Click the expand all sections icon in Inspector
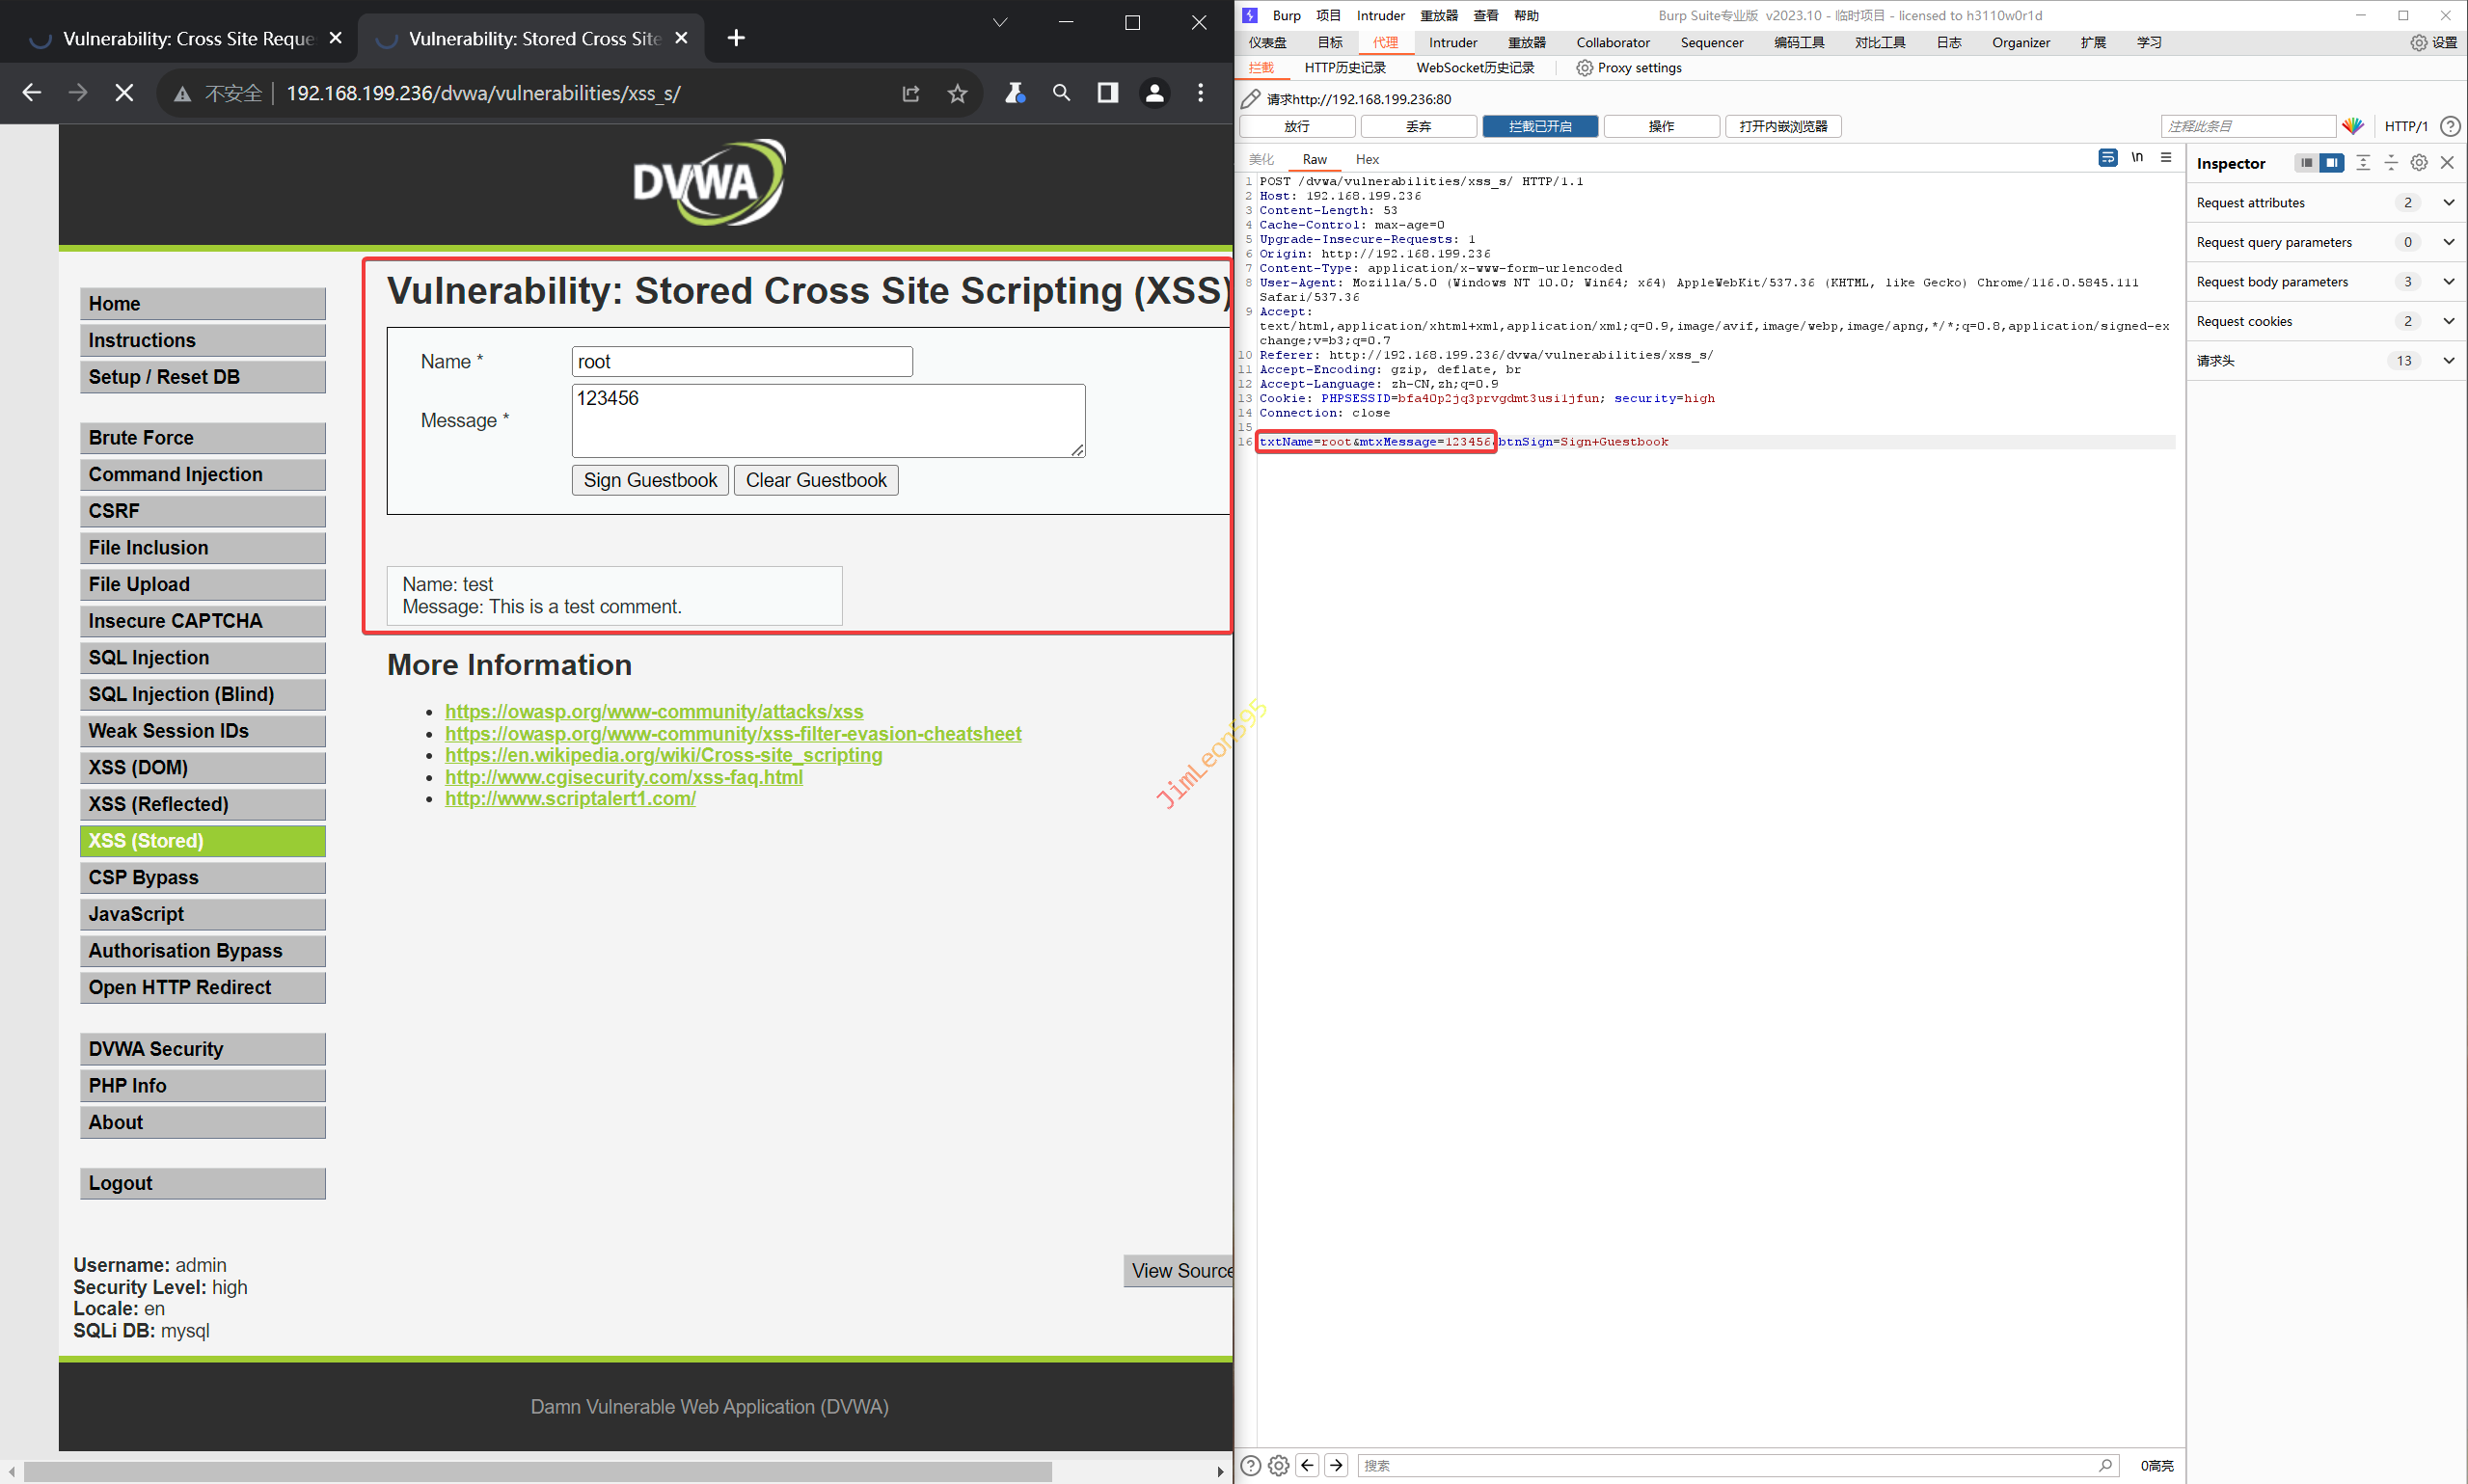The image size is (2468, 1484). coord(2363,163)
